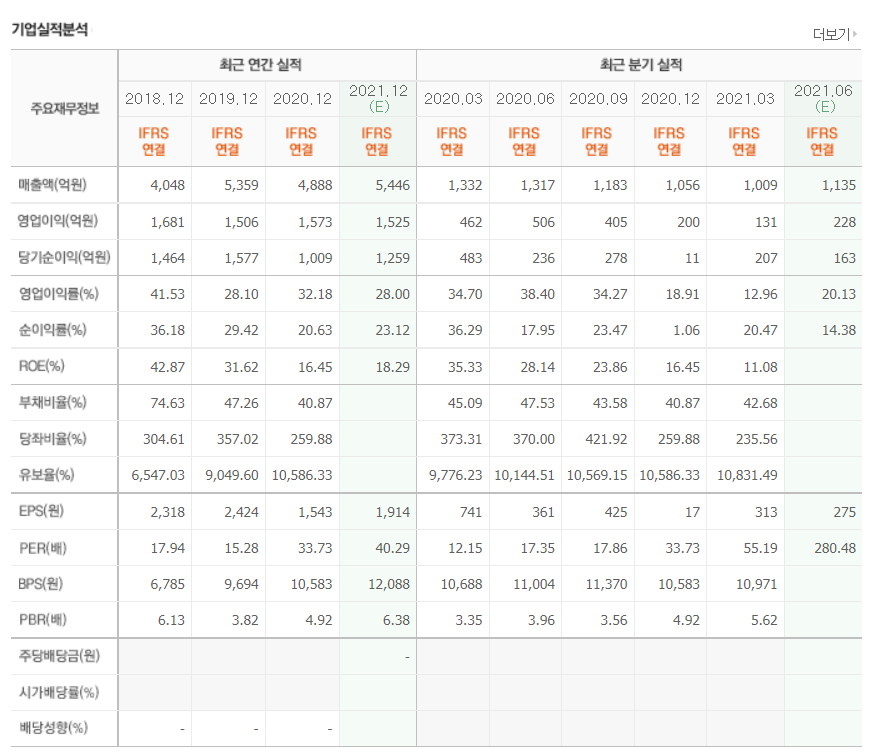Click the 최근 분기 실적 header
Image resolution: width=877 pixels, height=754 pixels.
(641, 65)
